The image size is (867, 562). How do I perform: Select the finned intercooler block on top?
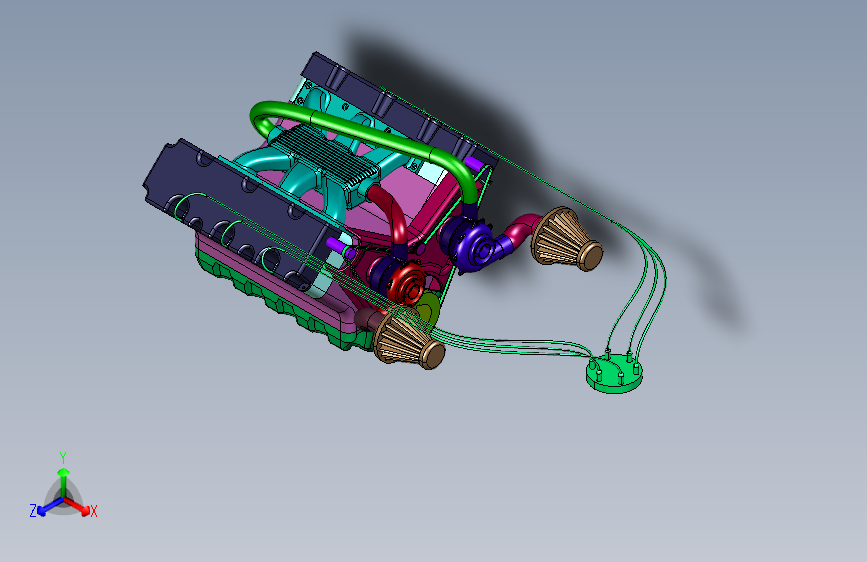click(323, 157)
